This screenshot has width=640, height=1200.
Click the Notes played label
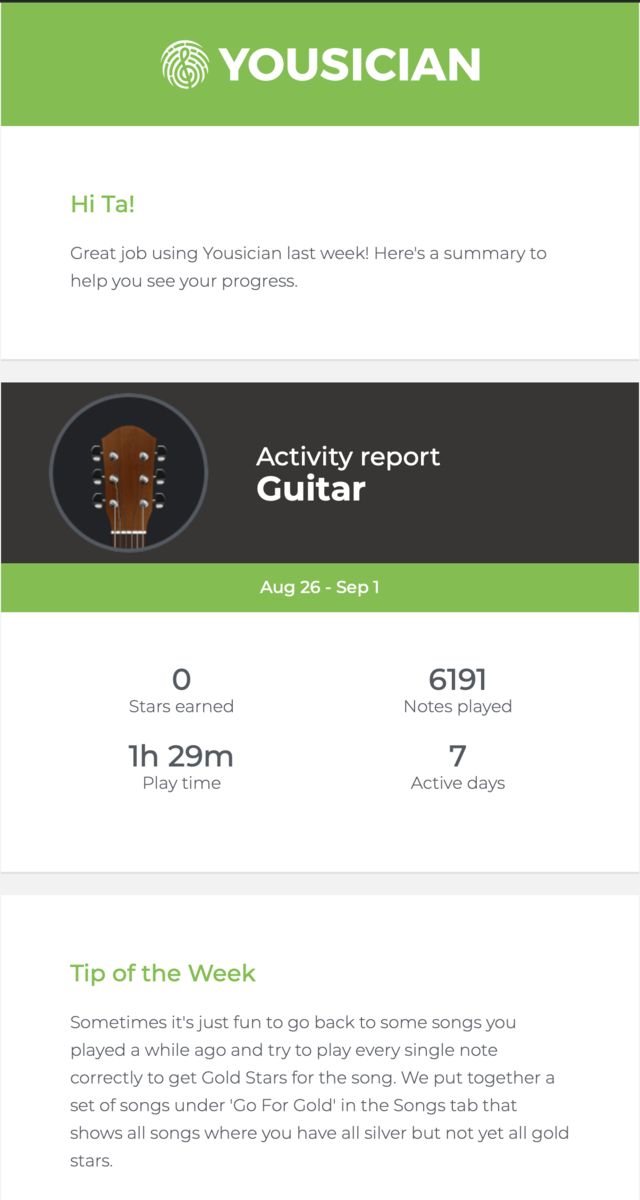point(458,706)
